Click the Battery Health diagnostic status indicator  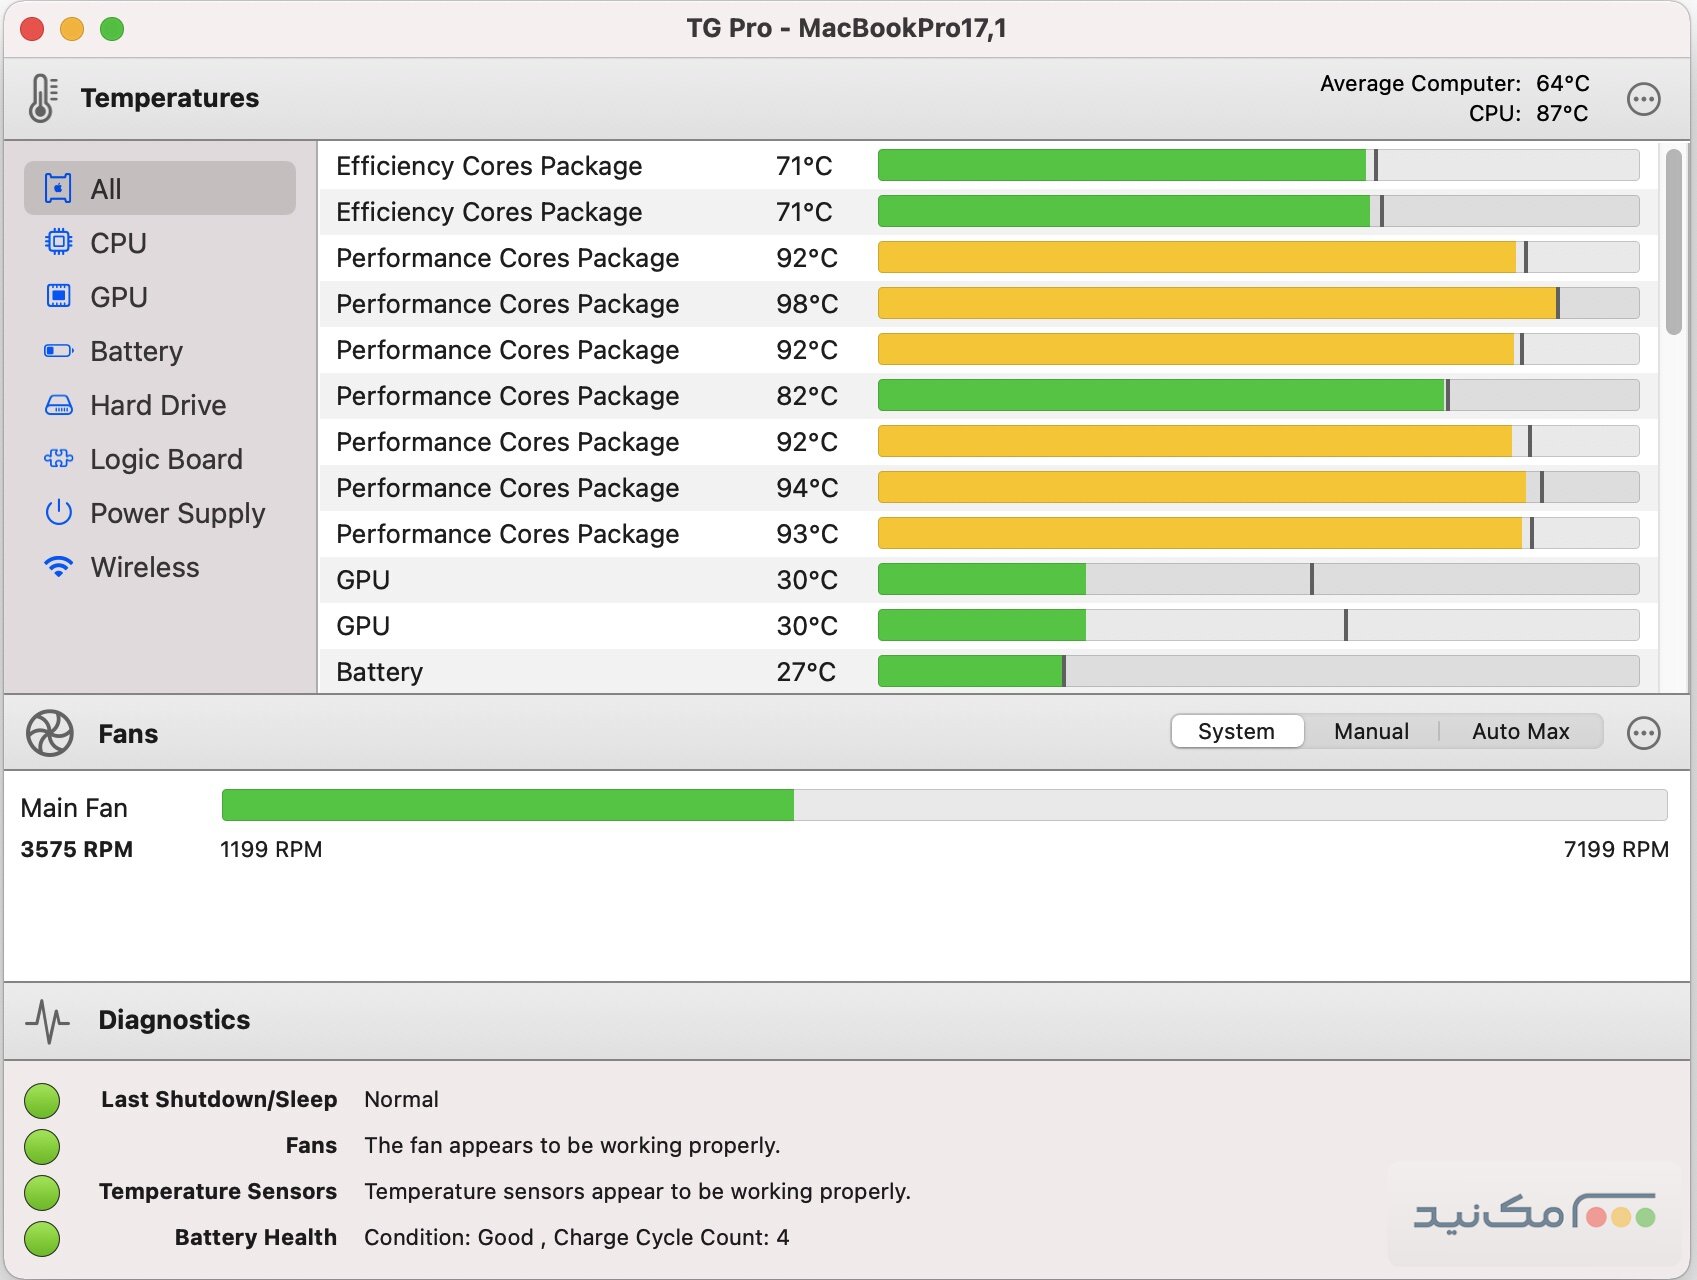(x=42, y=1238)
